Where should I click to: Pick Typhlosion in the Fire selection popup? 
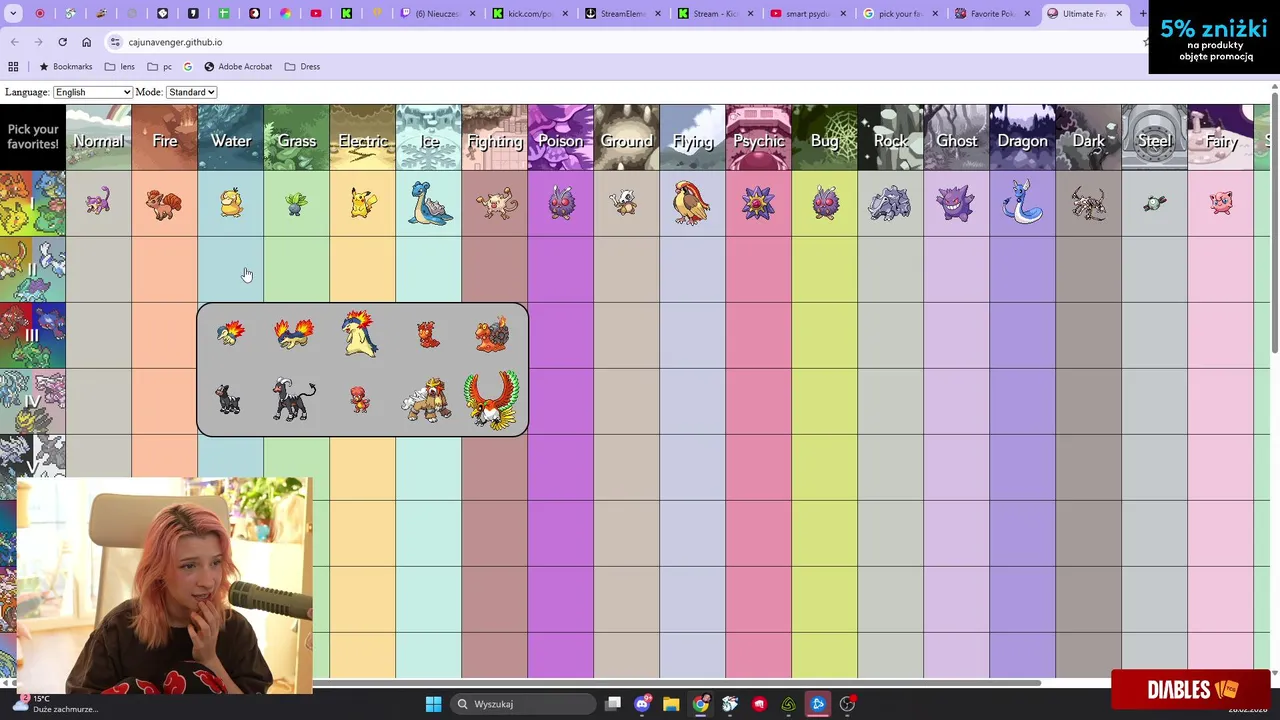point(360,333)
